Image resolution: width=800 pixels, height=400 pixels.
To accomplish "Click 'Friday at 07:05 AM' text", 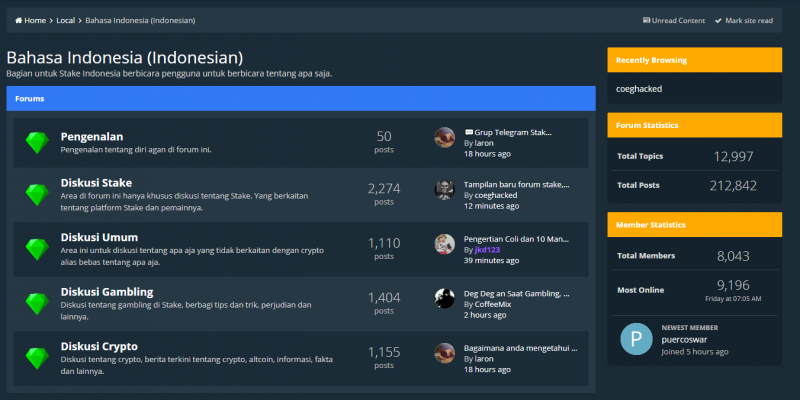I will [733, 298].
